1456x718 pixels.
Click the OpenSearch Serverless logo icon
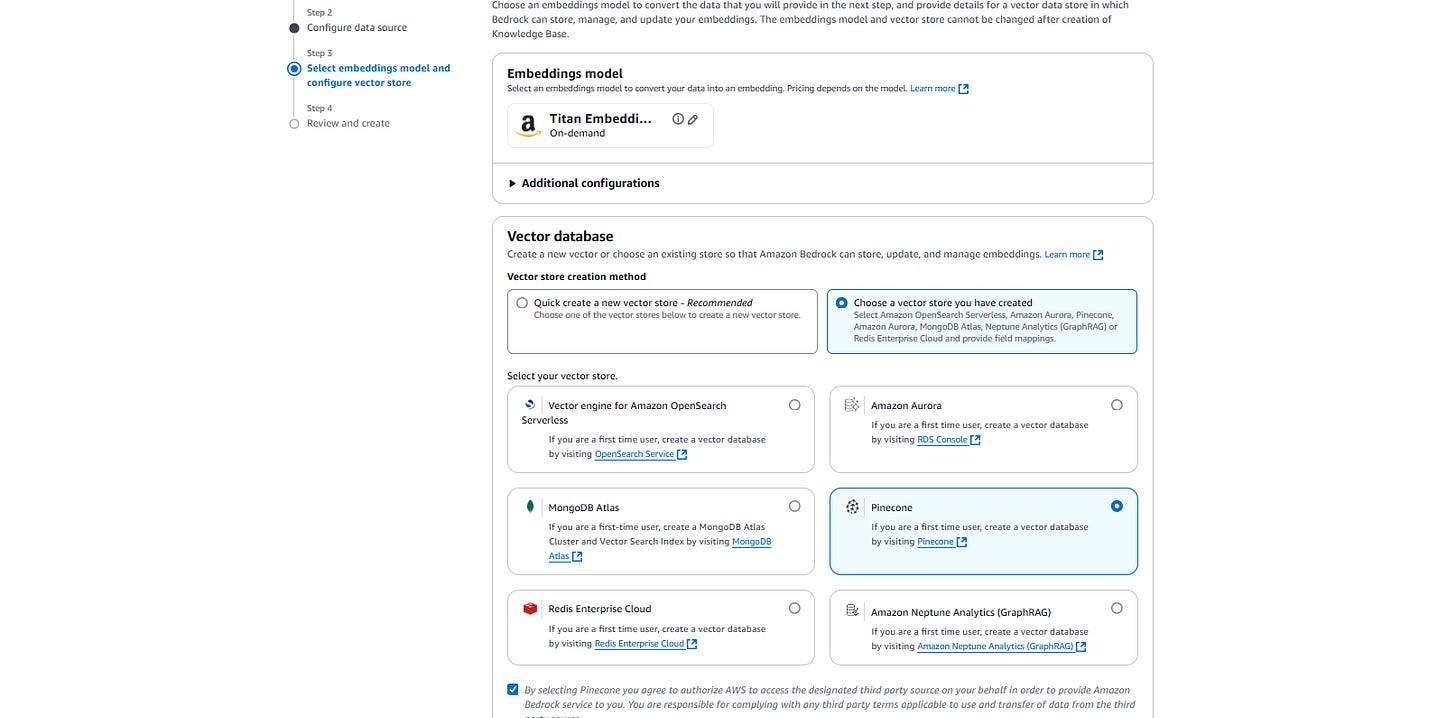pyautogui.click(x=530, y=405)
